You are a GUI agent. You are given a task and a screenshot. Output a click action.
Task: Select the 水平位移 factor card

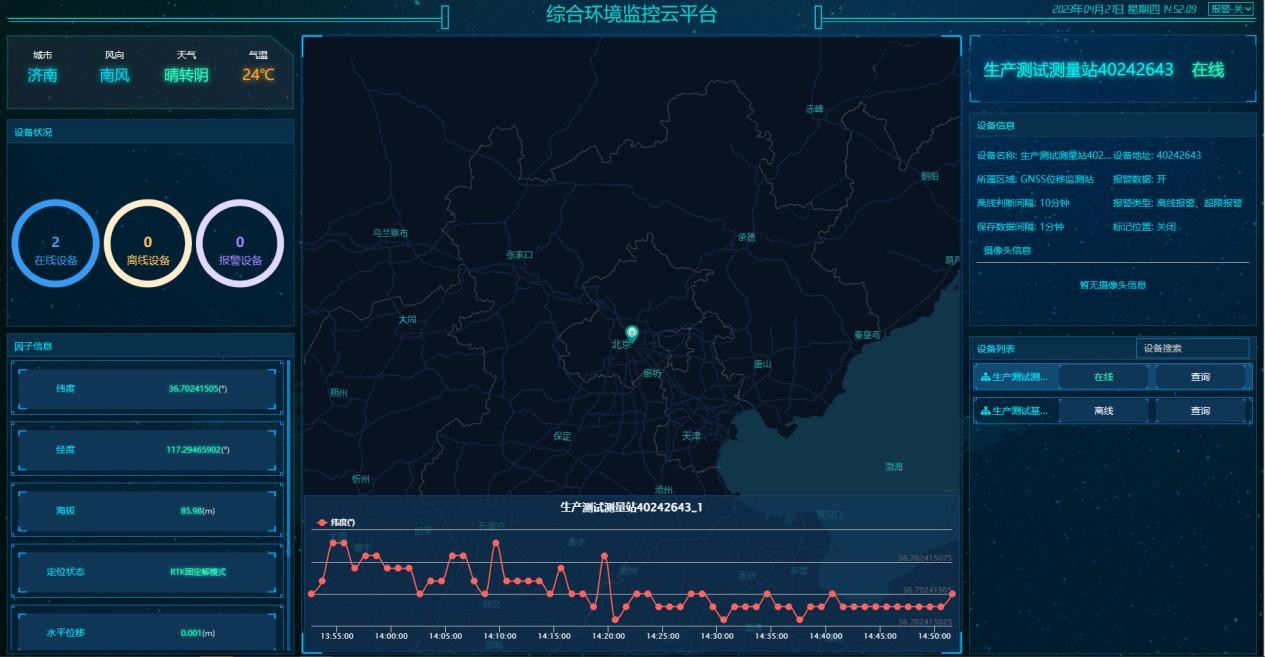click(x=145, y=632)
